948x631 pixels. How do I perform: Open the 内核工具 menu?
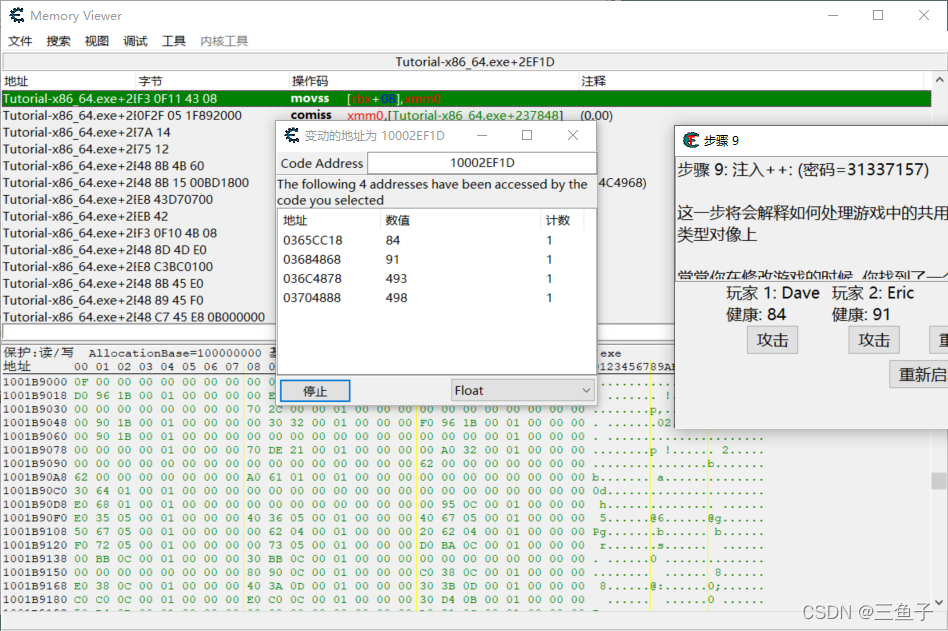point(224,40)
